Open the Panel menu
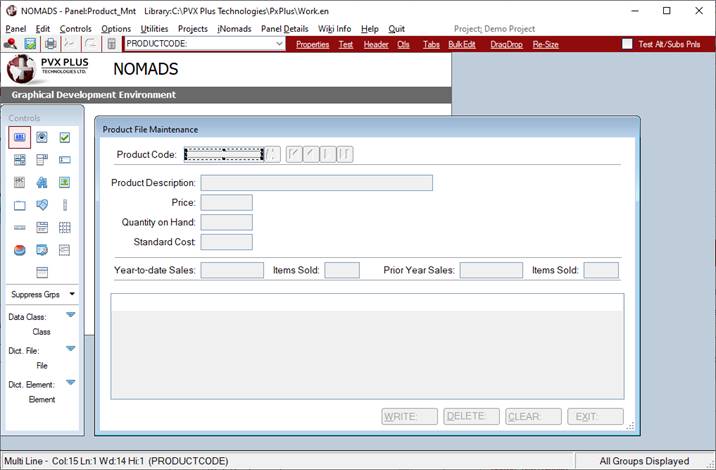Viewport: 716px width, 470px height. [16, 29]
